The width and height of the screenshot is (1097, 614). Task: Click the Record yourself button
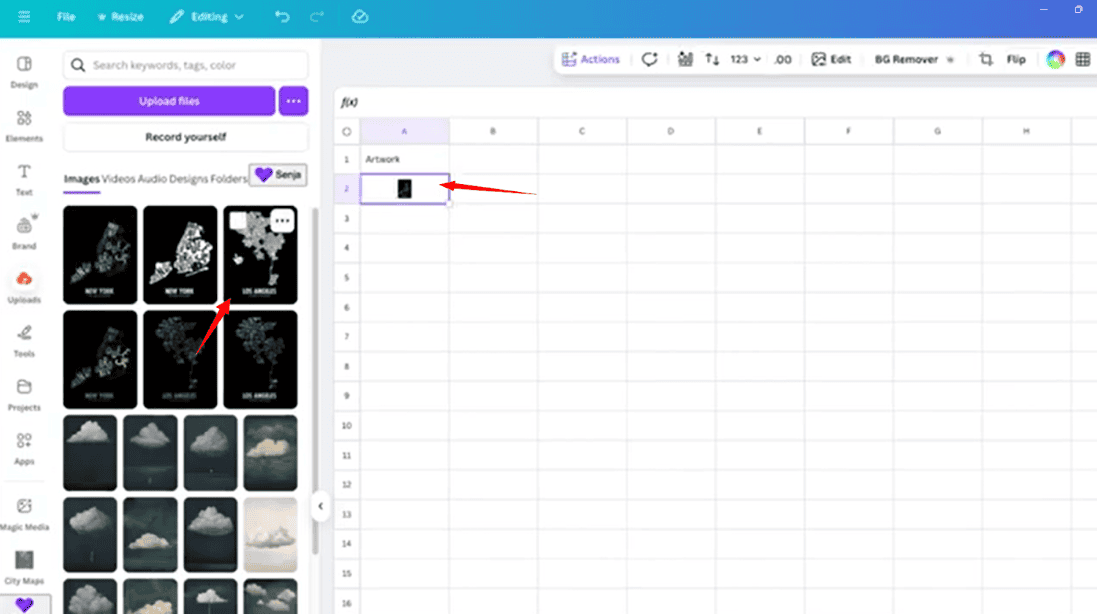185,137
